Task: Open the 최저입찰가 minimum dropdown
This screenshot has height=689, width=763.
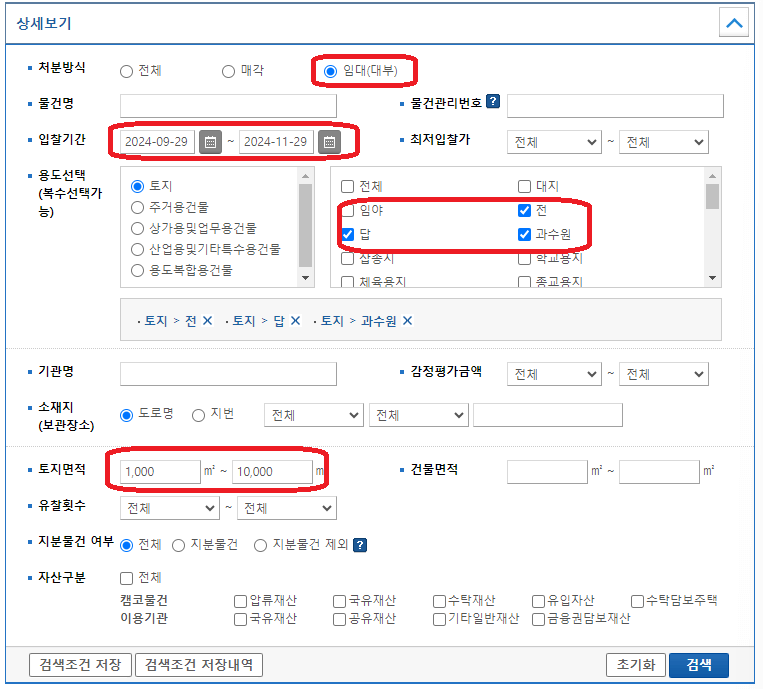Action: tap(554, 142)
